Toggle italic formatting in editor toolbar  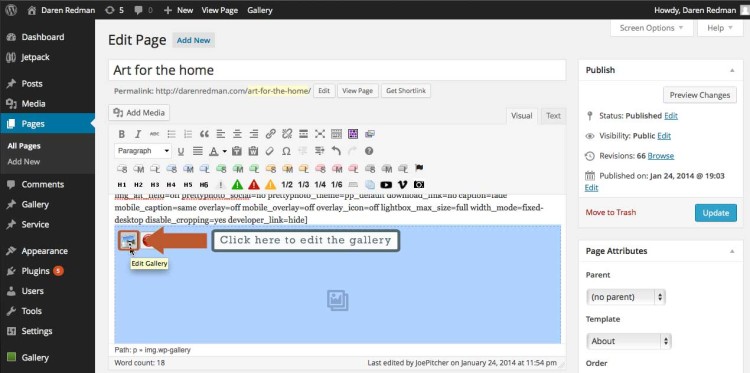click(x=138, y=134)
